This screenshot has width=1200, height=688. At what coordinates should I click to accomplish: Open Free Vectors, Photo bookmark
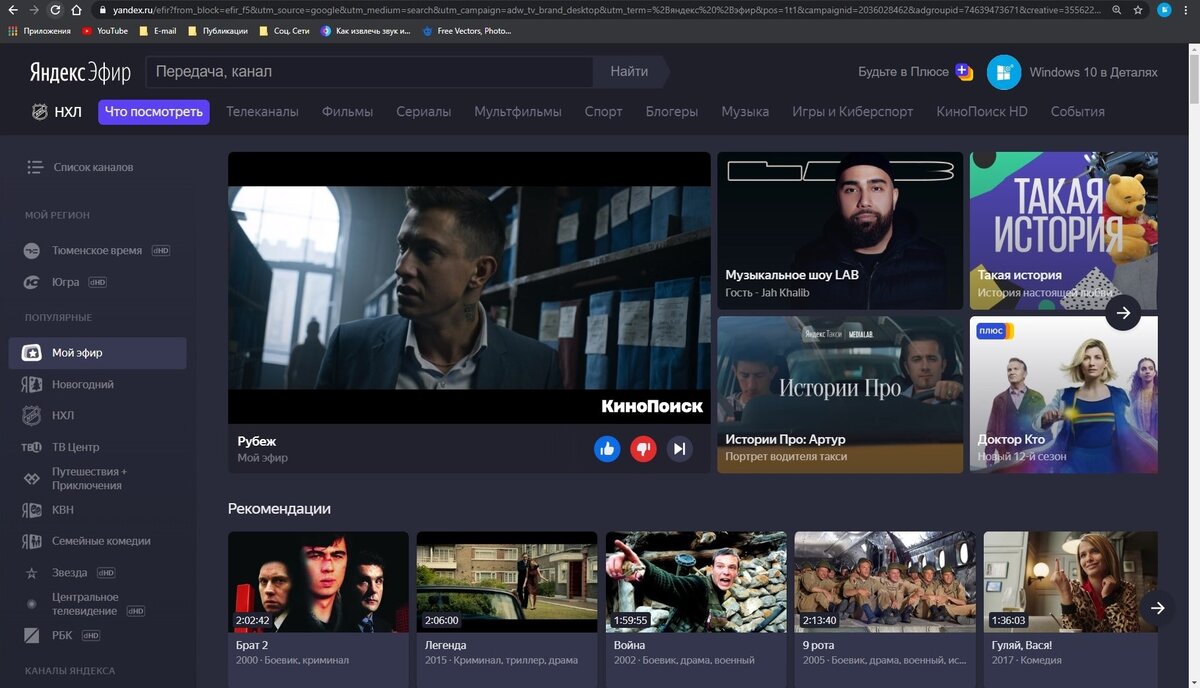point(466,31)
